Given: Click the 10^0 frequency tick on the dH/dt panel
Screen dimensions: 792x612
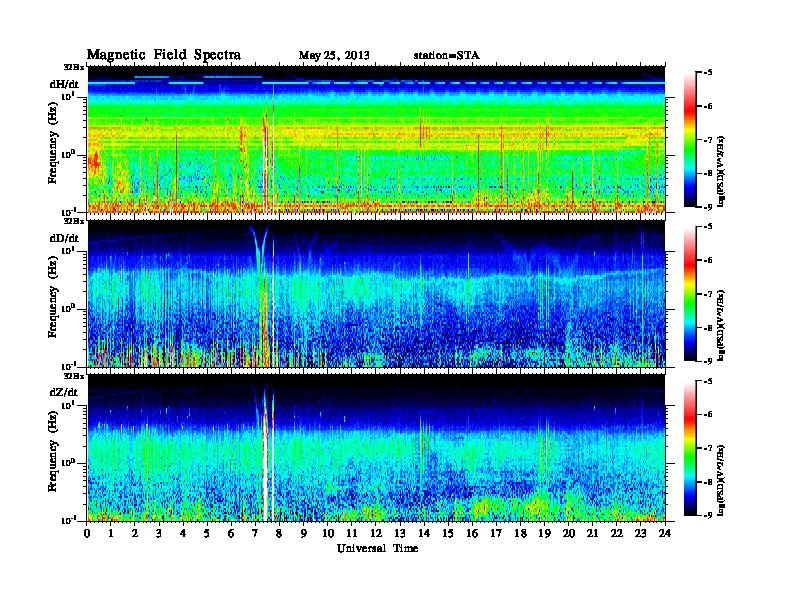Looking at the screenshot, I should coord(68,154).
